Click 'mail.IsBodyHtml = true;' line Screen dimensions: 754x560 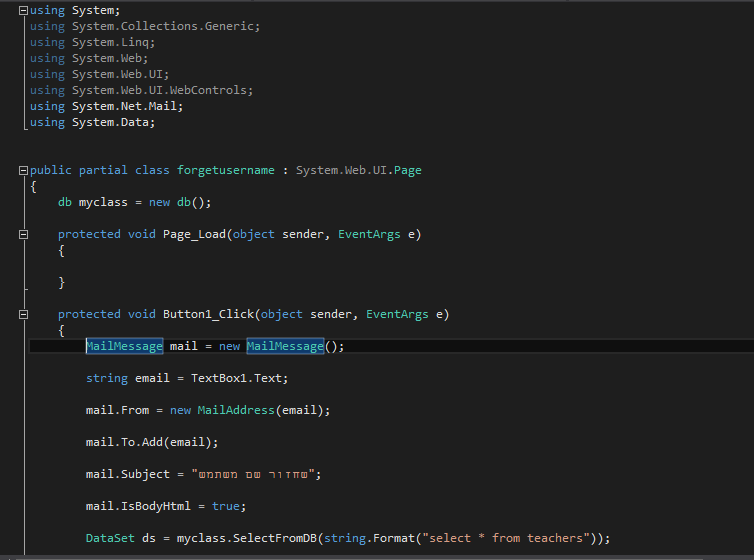(166, 506)
